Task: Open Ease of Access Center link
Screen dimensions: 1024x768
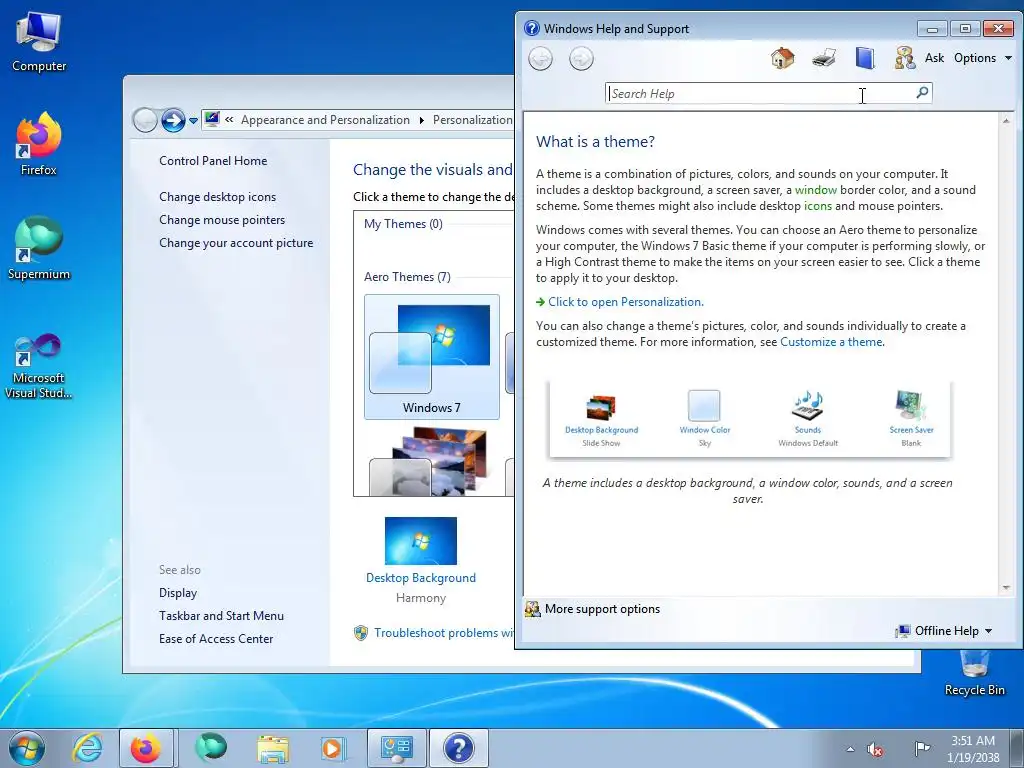Action: click(216, 639)
